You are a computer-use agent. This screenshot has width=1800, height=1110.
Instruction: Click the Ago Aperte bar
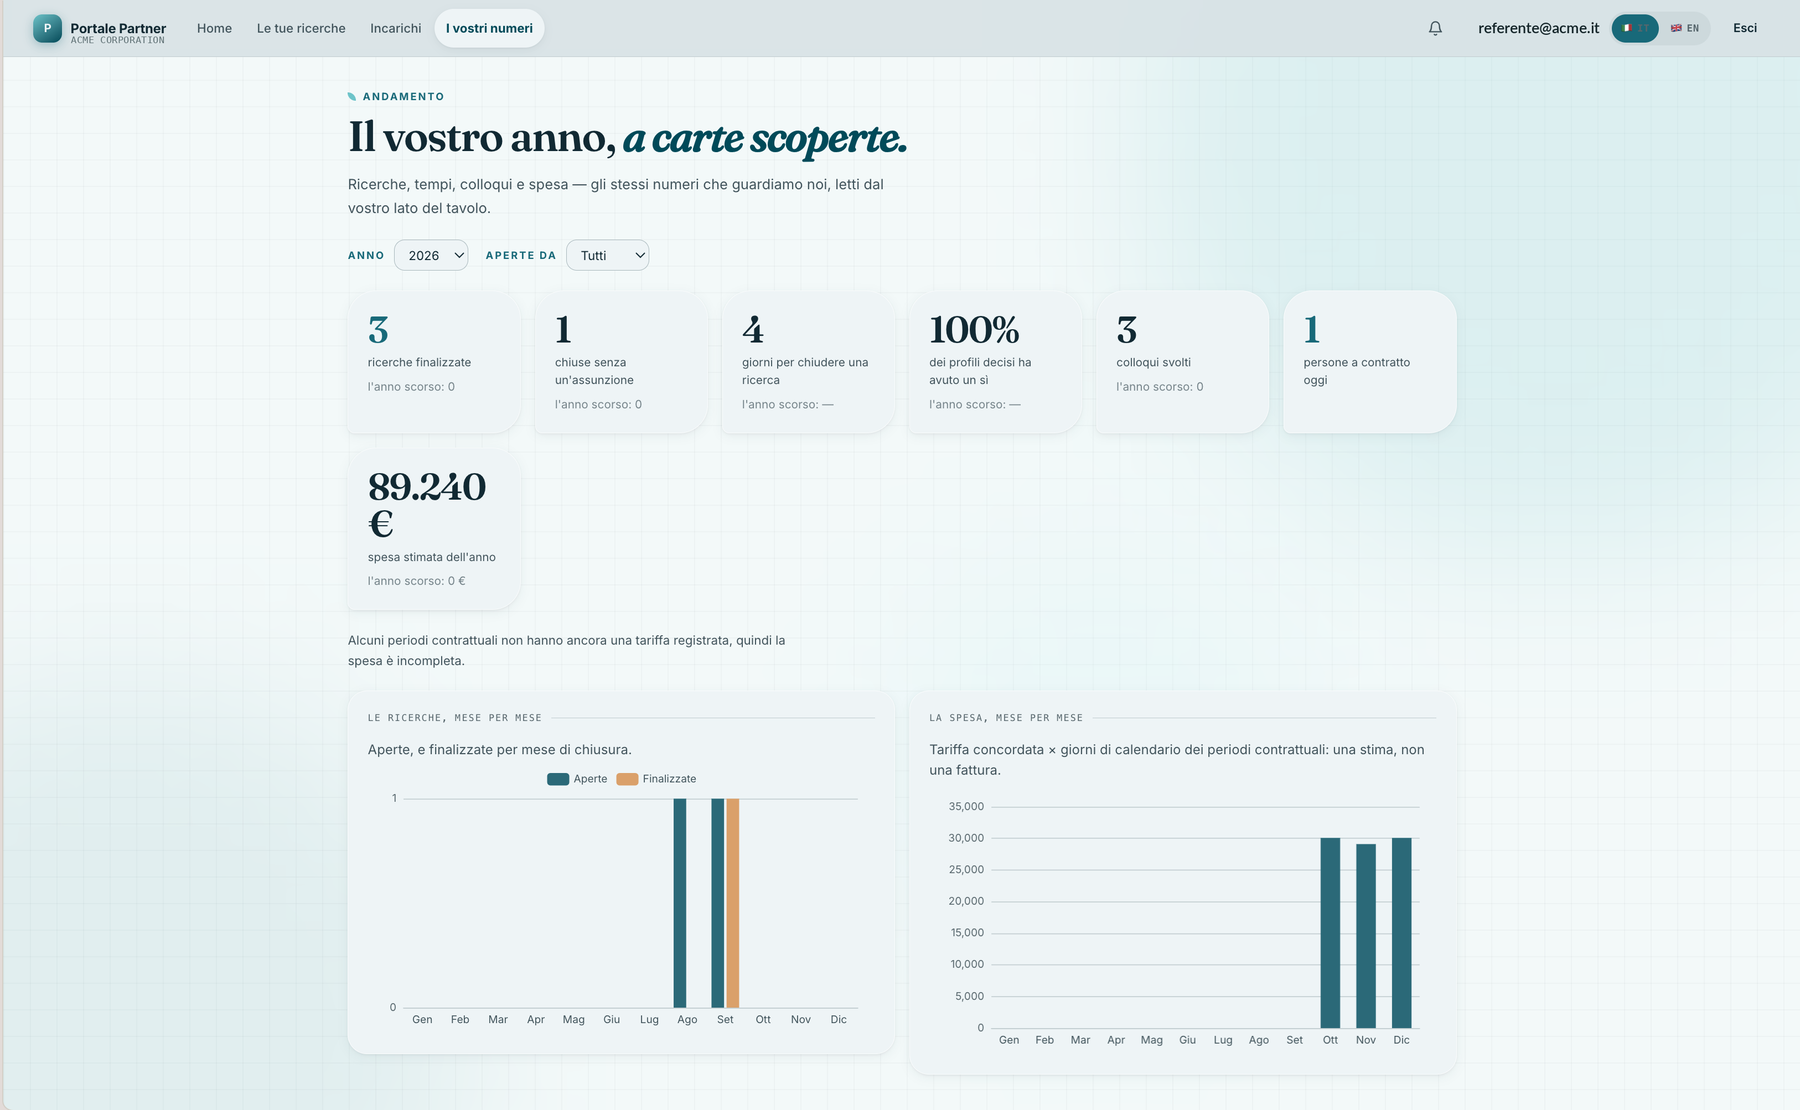pos(680,903)
